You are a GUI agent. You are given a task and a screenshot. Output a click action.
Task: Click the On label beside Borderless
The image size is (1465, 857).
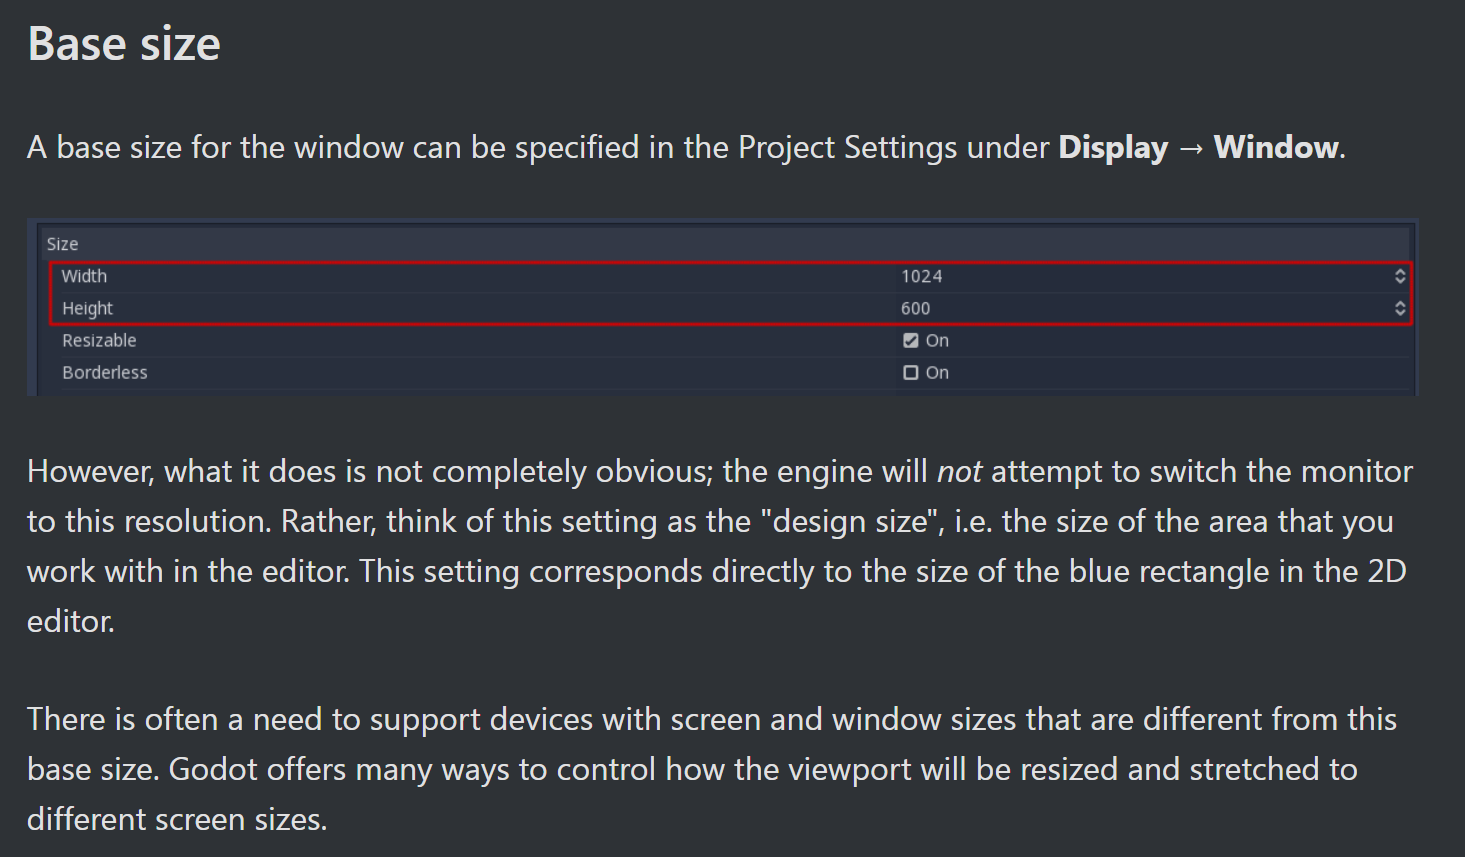point(937,372)
